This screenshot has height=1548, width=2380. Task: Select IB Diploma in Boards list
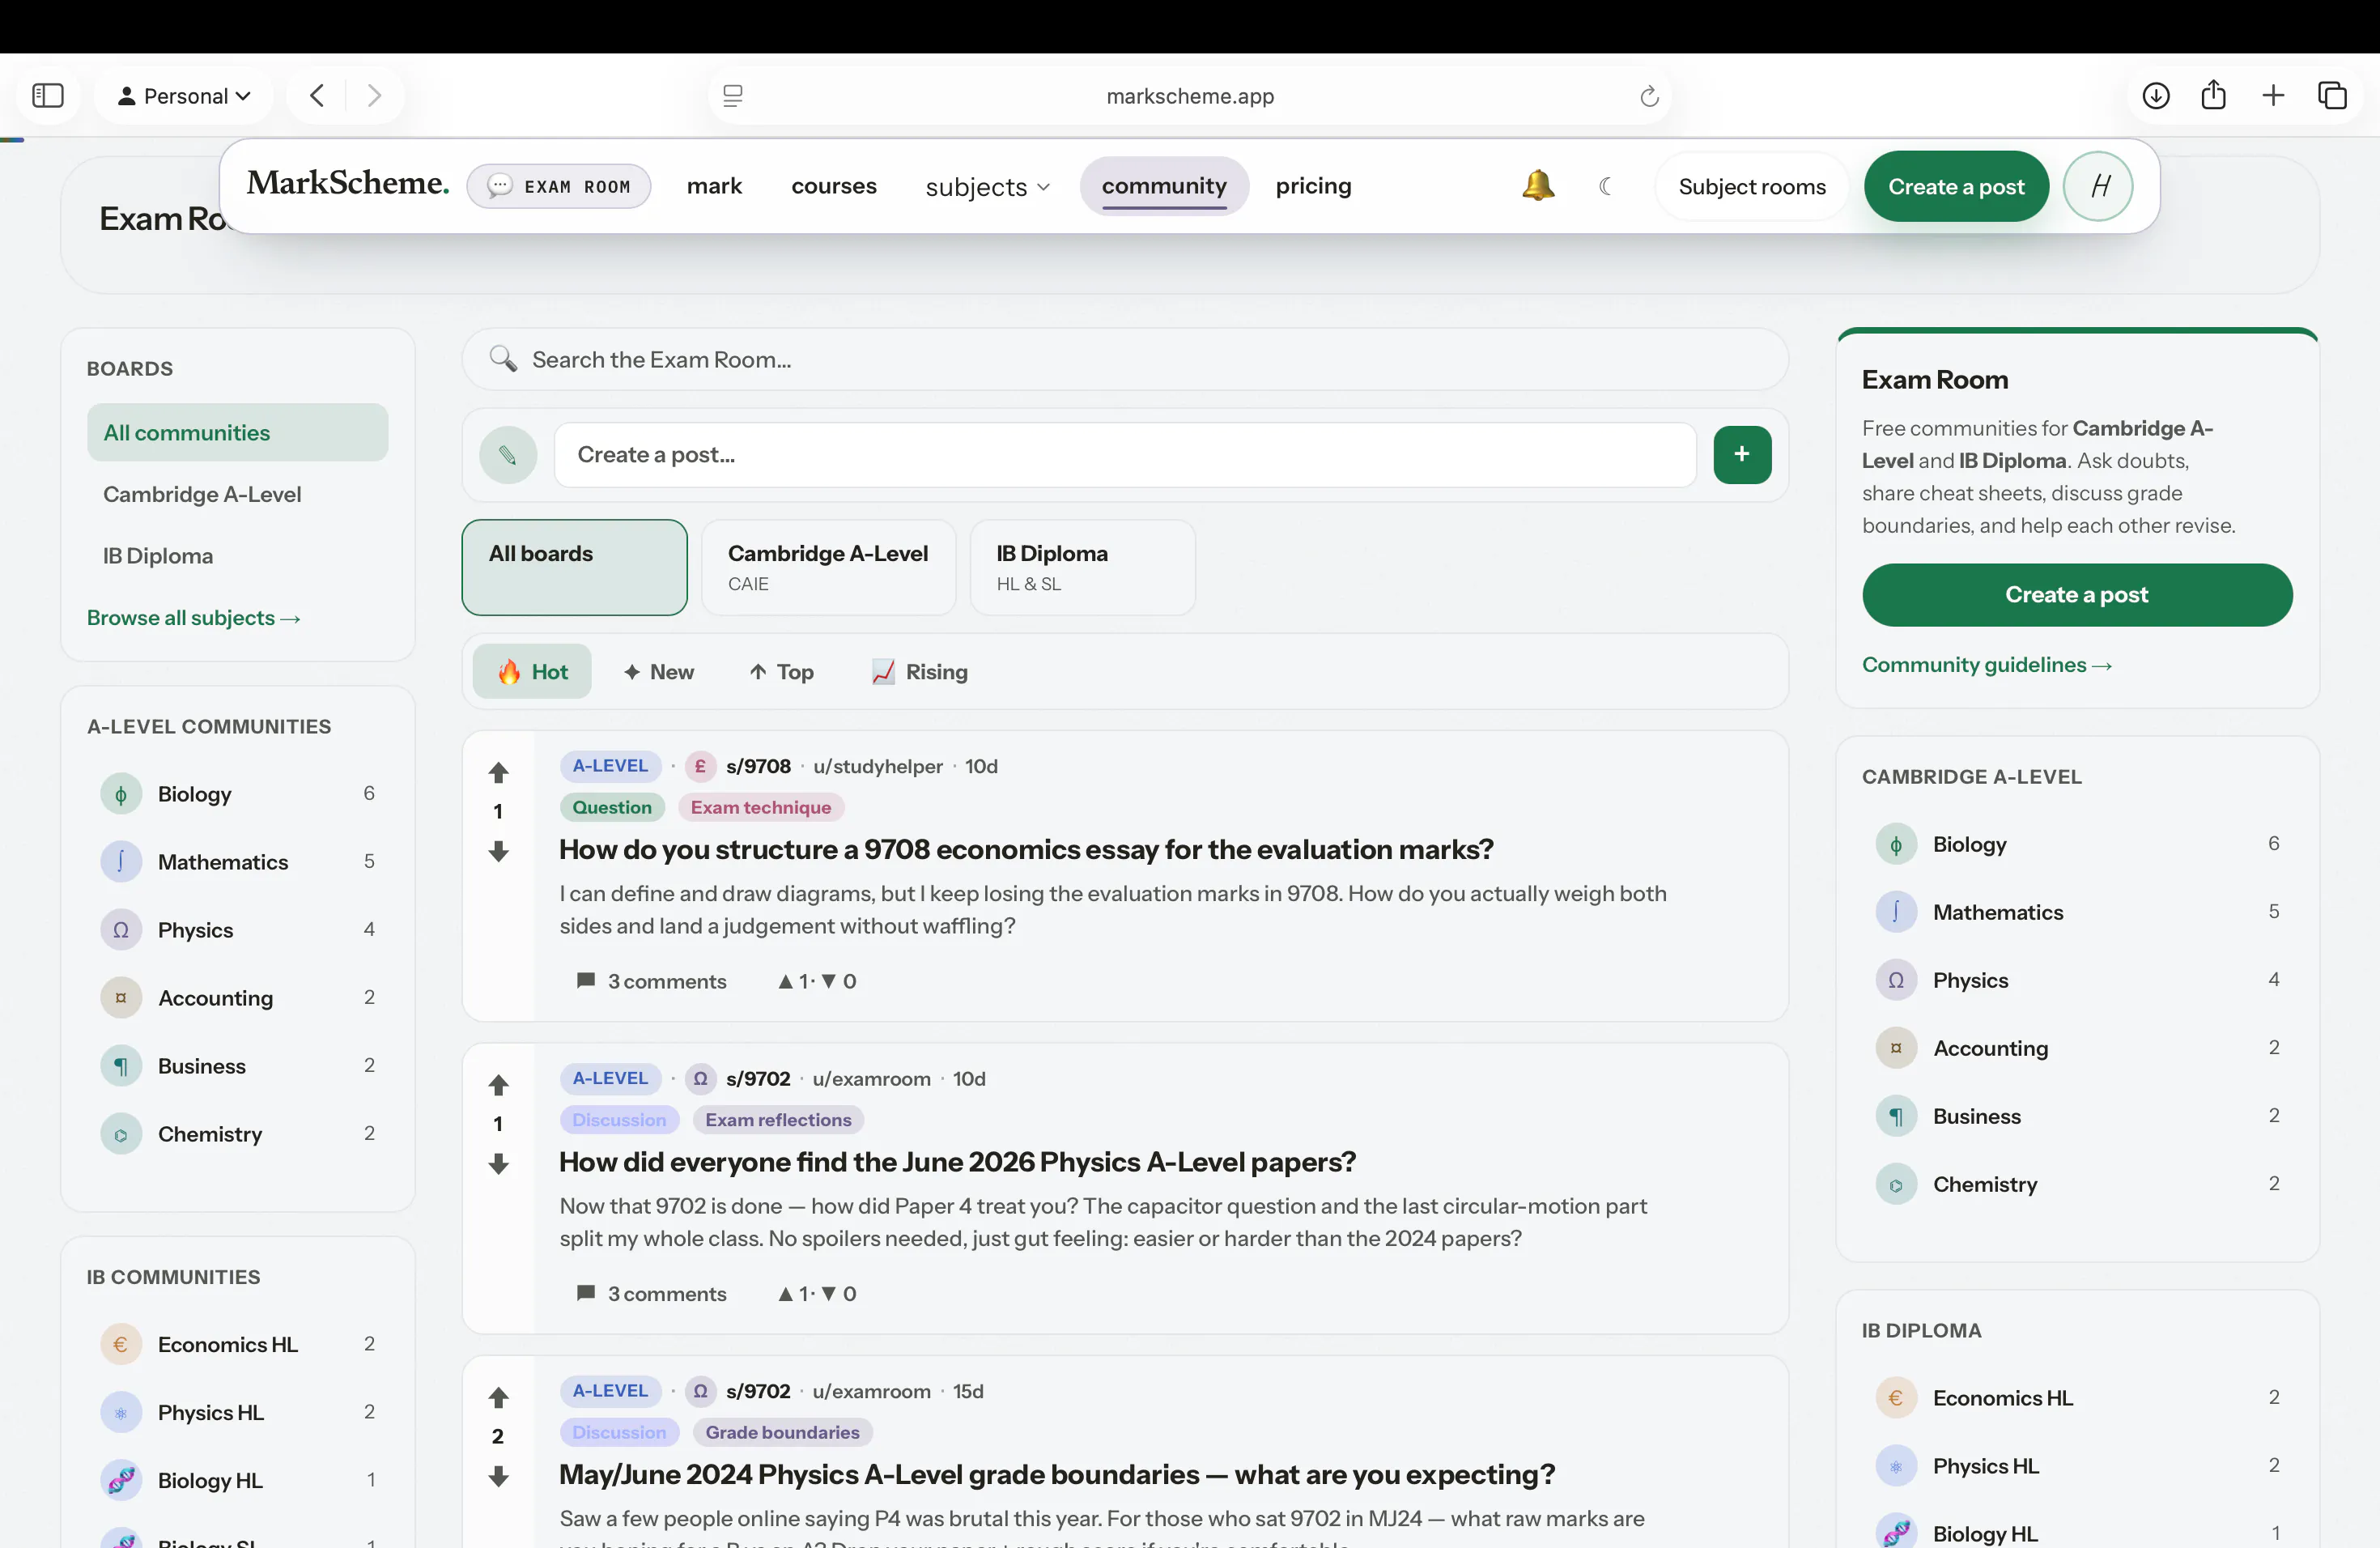(237, 555)
